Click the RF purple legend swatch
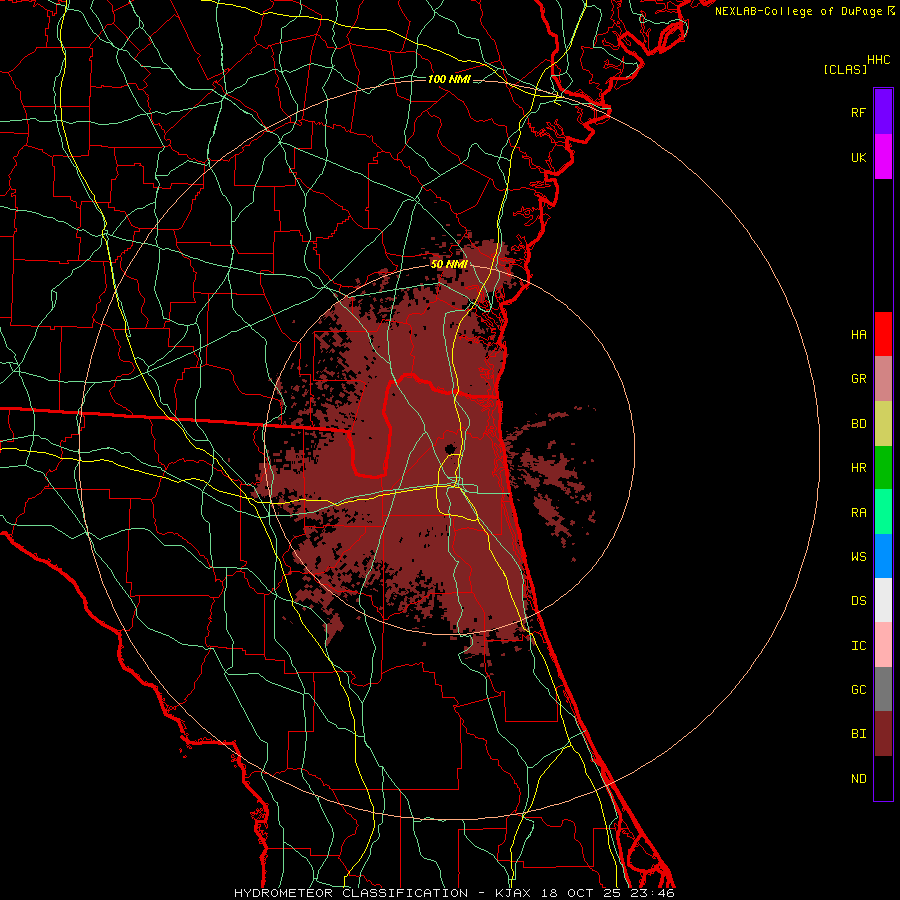Viewport: 900px width, 900px height. pos(883,112)
